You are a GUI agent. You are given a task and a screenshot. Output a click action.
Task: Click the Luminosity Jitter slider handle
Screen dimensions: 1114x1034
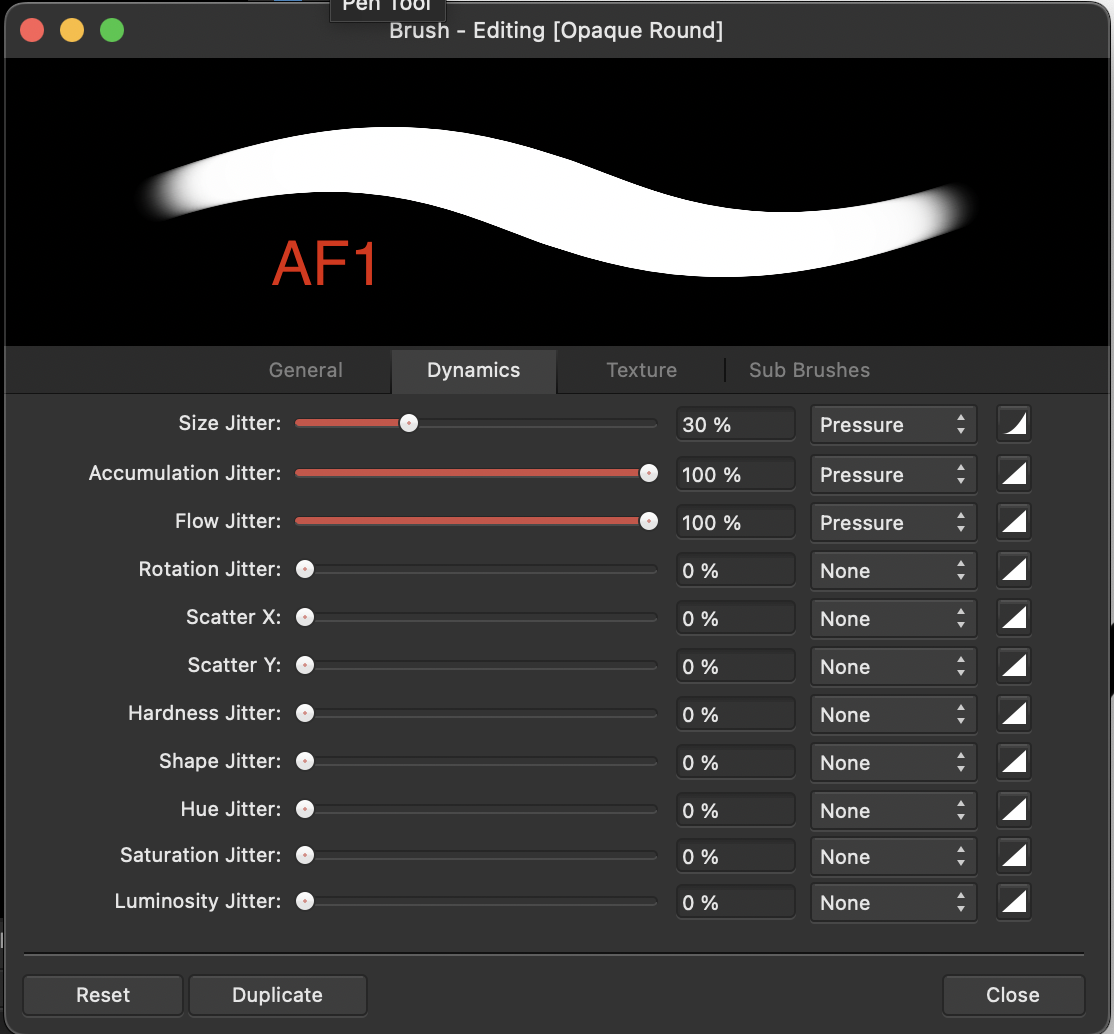point(305,902)
